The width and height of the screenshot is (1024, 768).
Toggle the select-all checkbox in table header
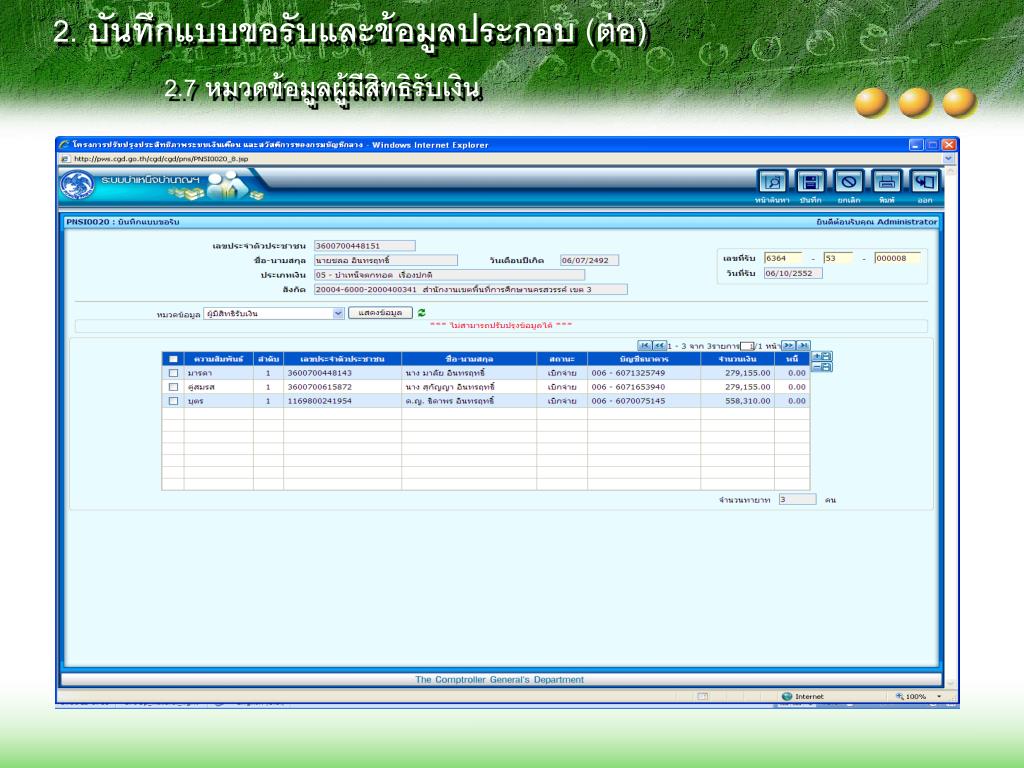(x=173, y=359)
